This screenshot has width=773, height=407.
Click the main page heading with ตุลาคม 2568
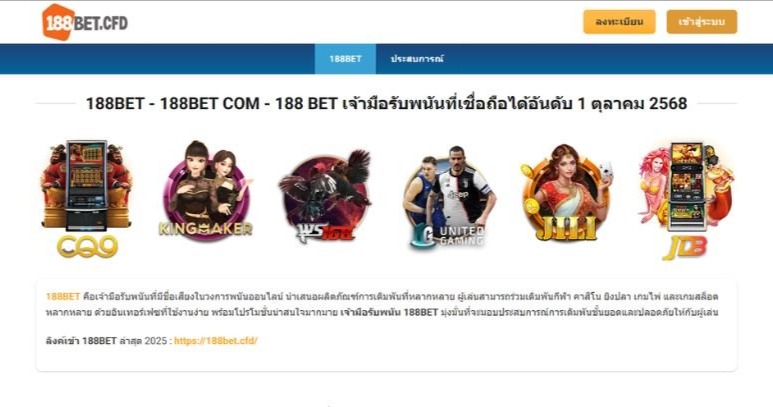point(386,103)
